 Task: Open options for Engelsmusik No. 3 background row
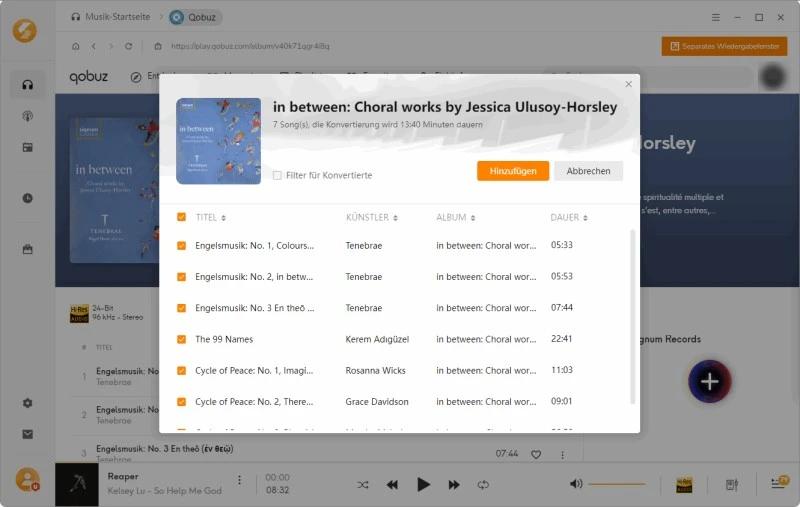562,454
